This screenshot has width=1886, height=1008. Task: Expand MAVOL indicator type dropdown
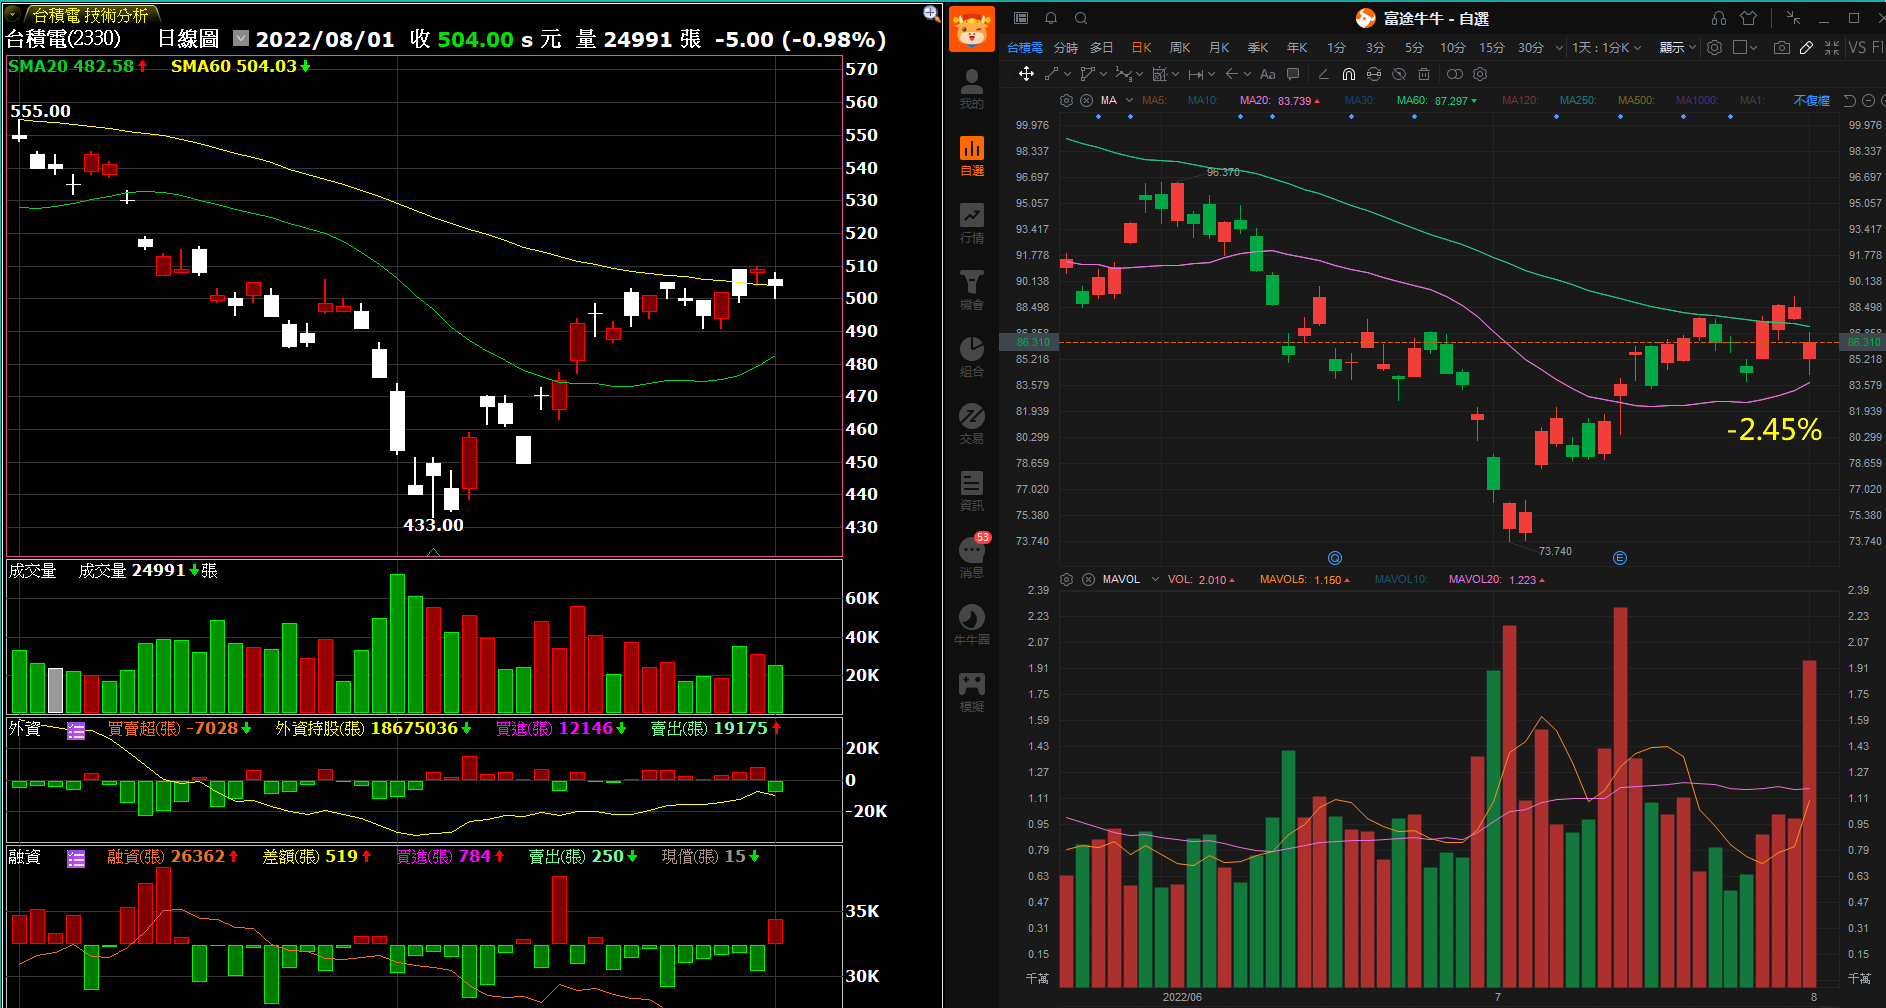pyautogui.click(x=1155, y=579)
